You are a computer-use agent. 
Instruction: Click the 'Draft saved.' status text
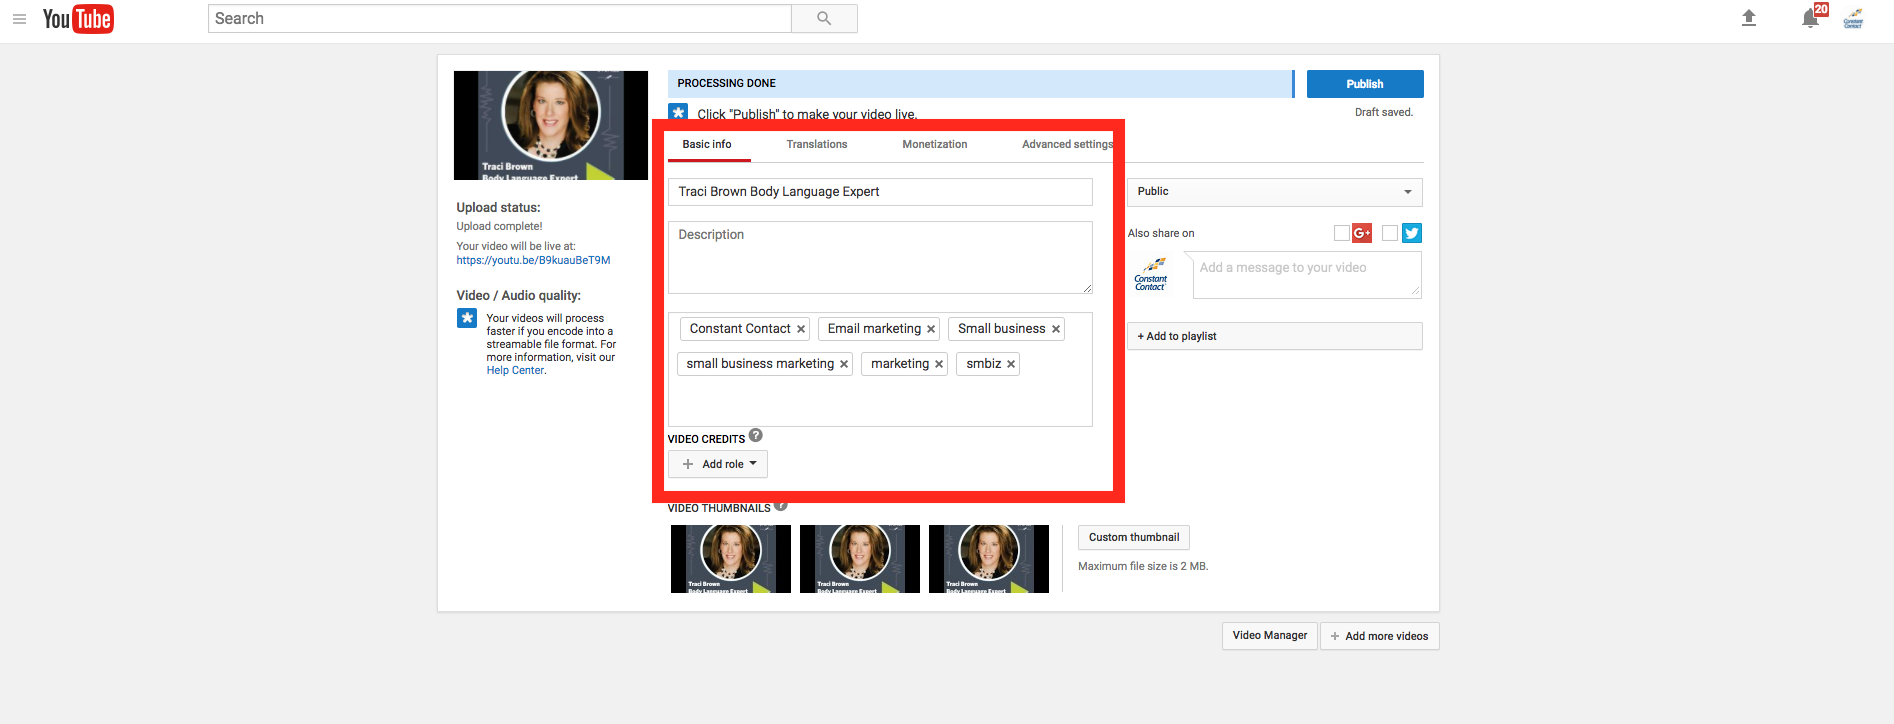point(1384,112)
